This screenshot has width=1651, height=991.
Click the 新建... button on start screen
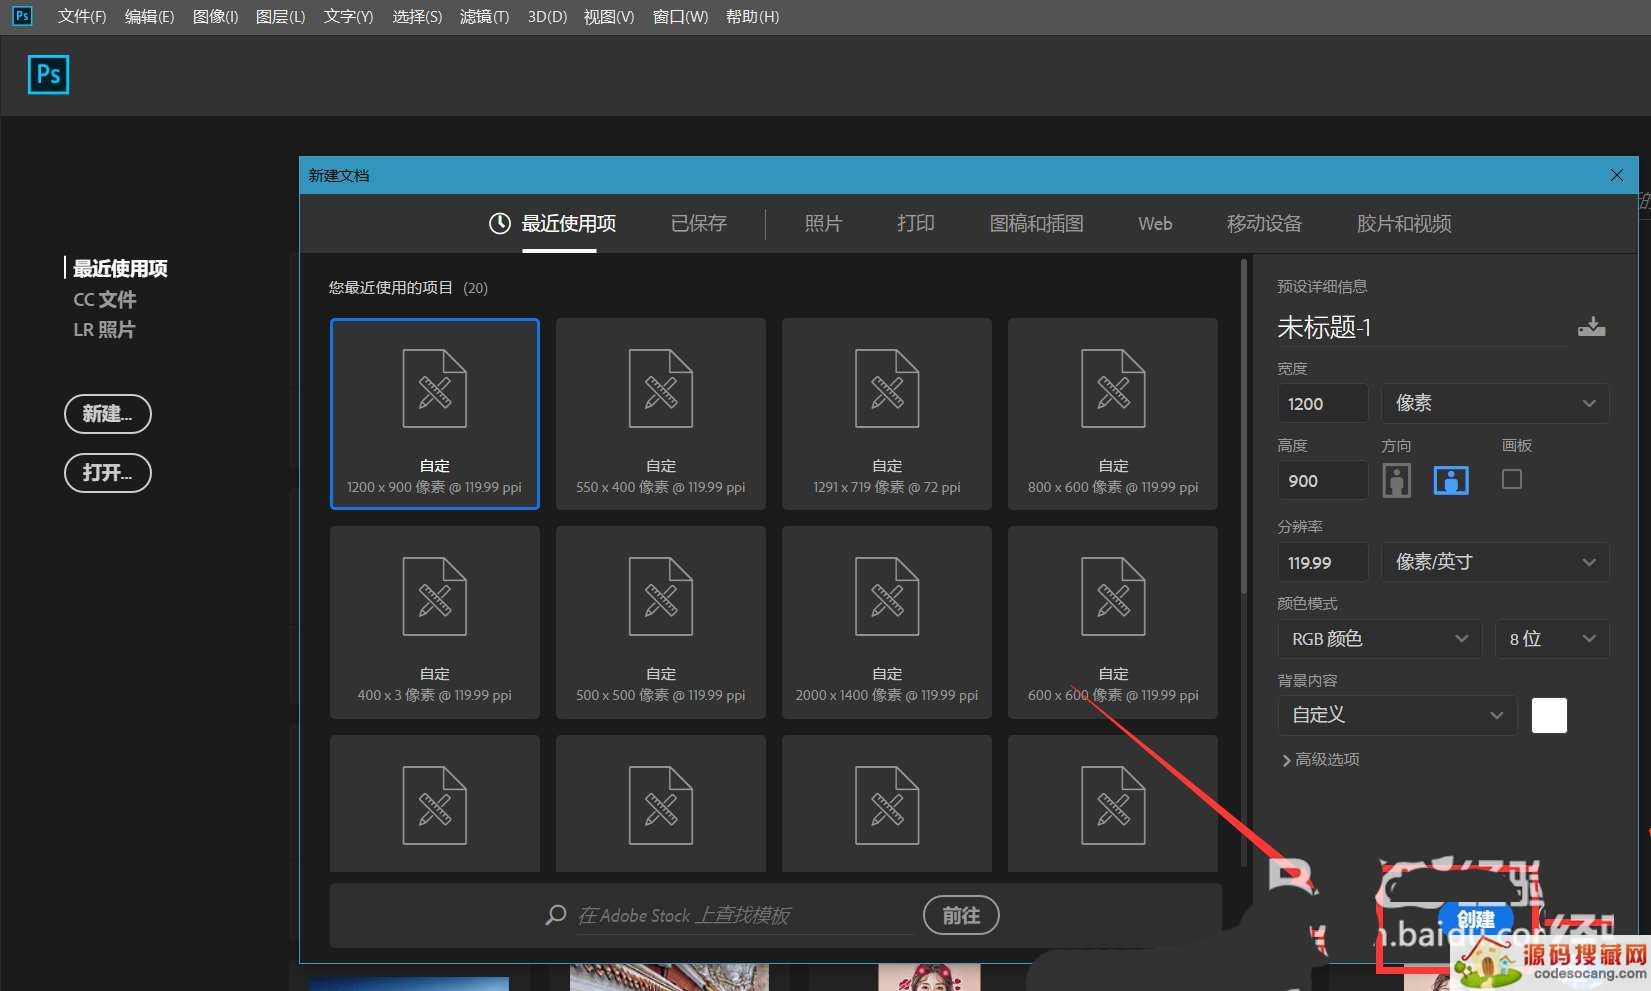pos(107,414)
